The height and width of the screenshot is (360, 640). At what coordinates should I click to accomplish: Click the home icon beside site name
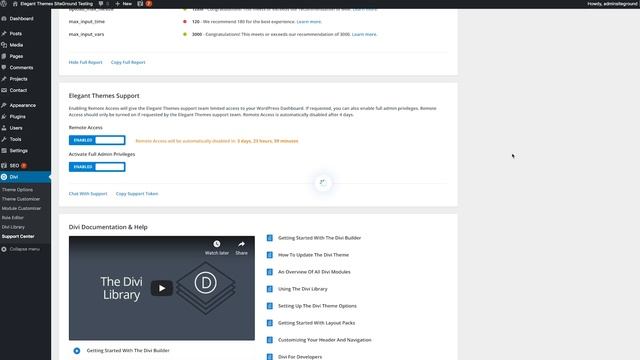pos(15,4)
